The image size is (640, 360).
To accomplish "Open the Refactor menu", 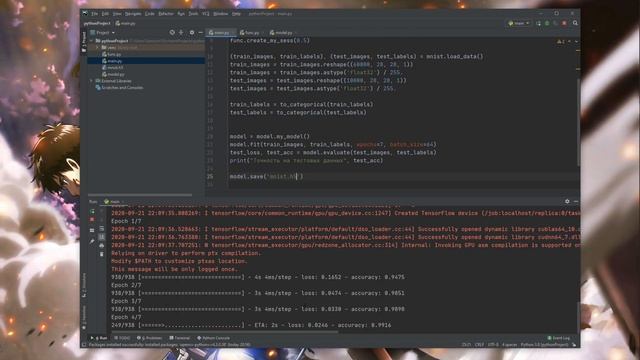I will pos(166,14).
